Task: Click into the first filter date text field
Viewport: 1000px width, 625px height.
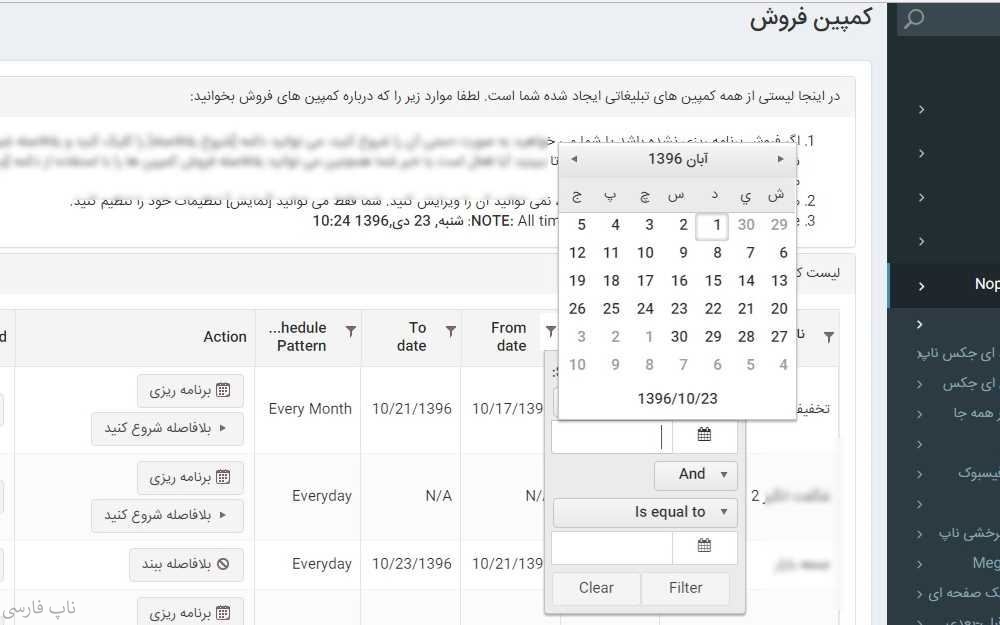Action: pos(611,436)
